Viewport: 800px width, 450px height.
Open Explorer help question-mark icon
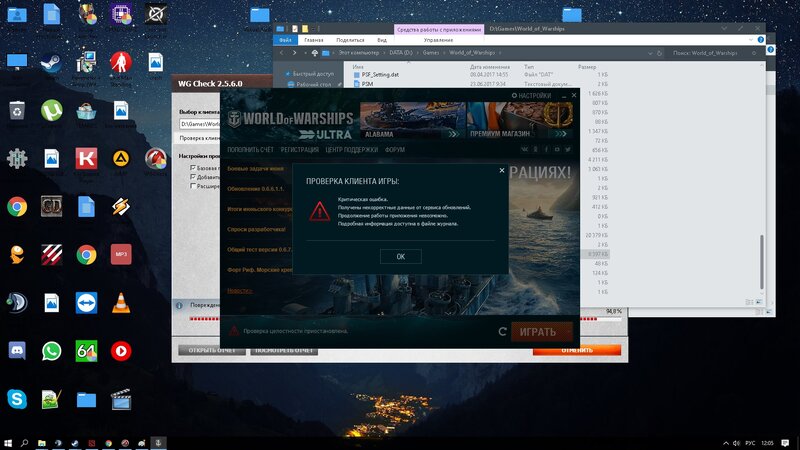click(x=761, y=40)
